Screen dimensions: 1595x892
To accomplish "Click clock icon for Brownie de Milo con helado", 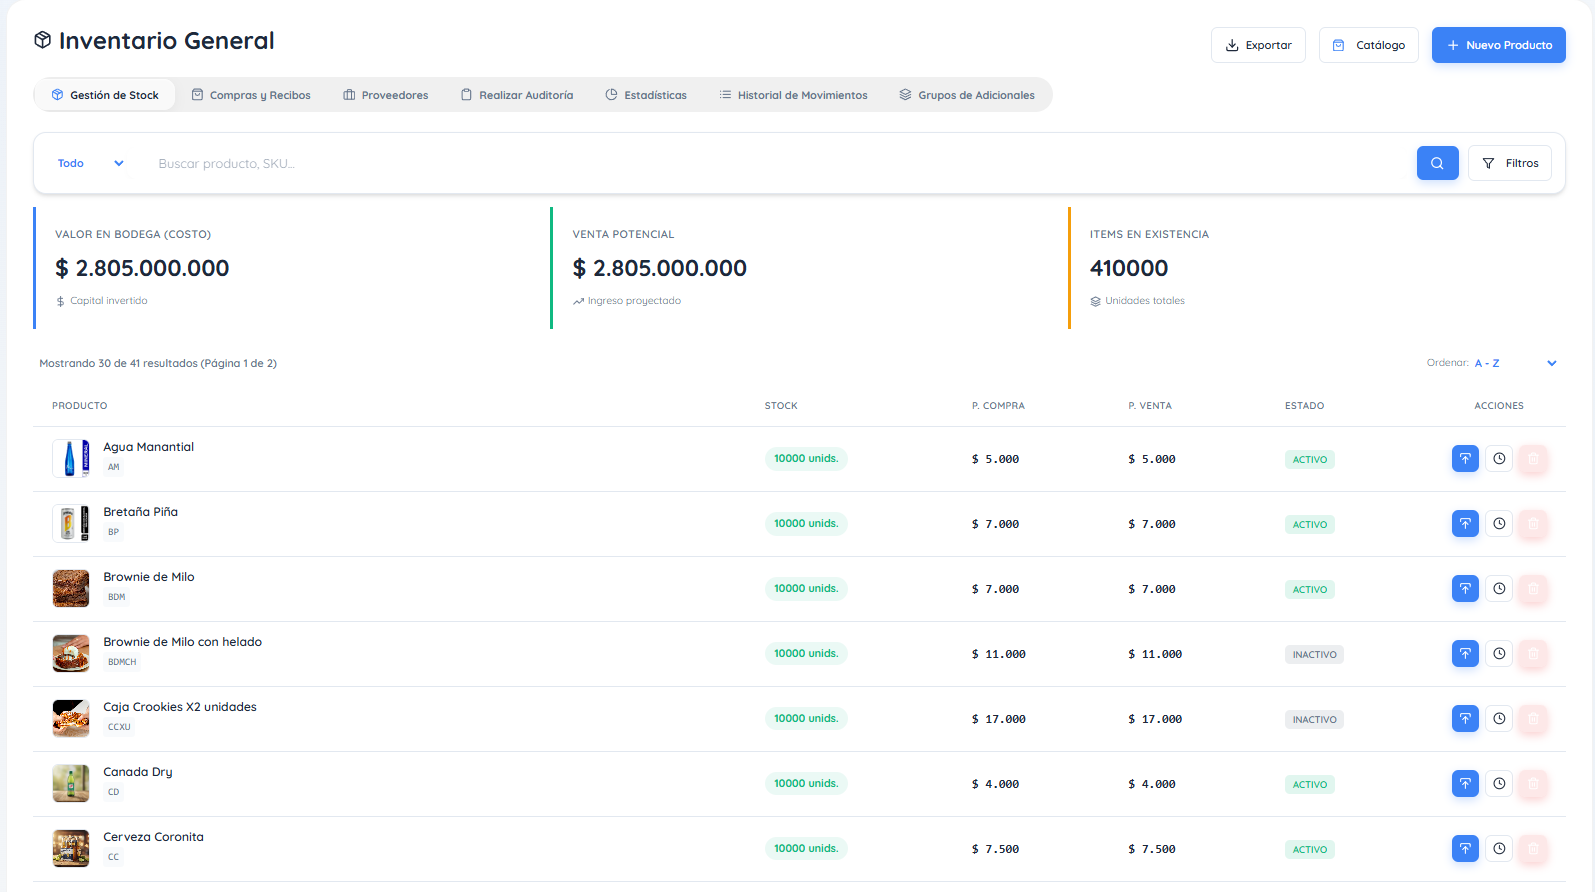I will click(1499, 654).
